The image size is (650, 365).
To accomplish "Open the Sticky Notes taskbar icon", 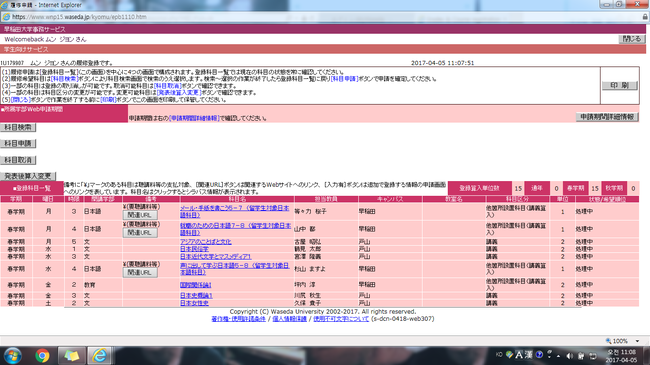I will pyautogui.click(x=71, y=356).
